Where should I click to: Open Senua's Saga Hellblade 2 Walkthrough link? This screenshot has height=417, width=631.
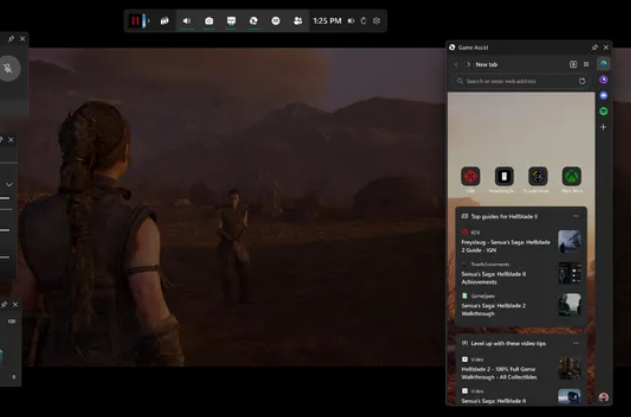click(x=494, y=310)
